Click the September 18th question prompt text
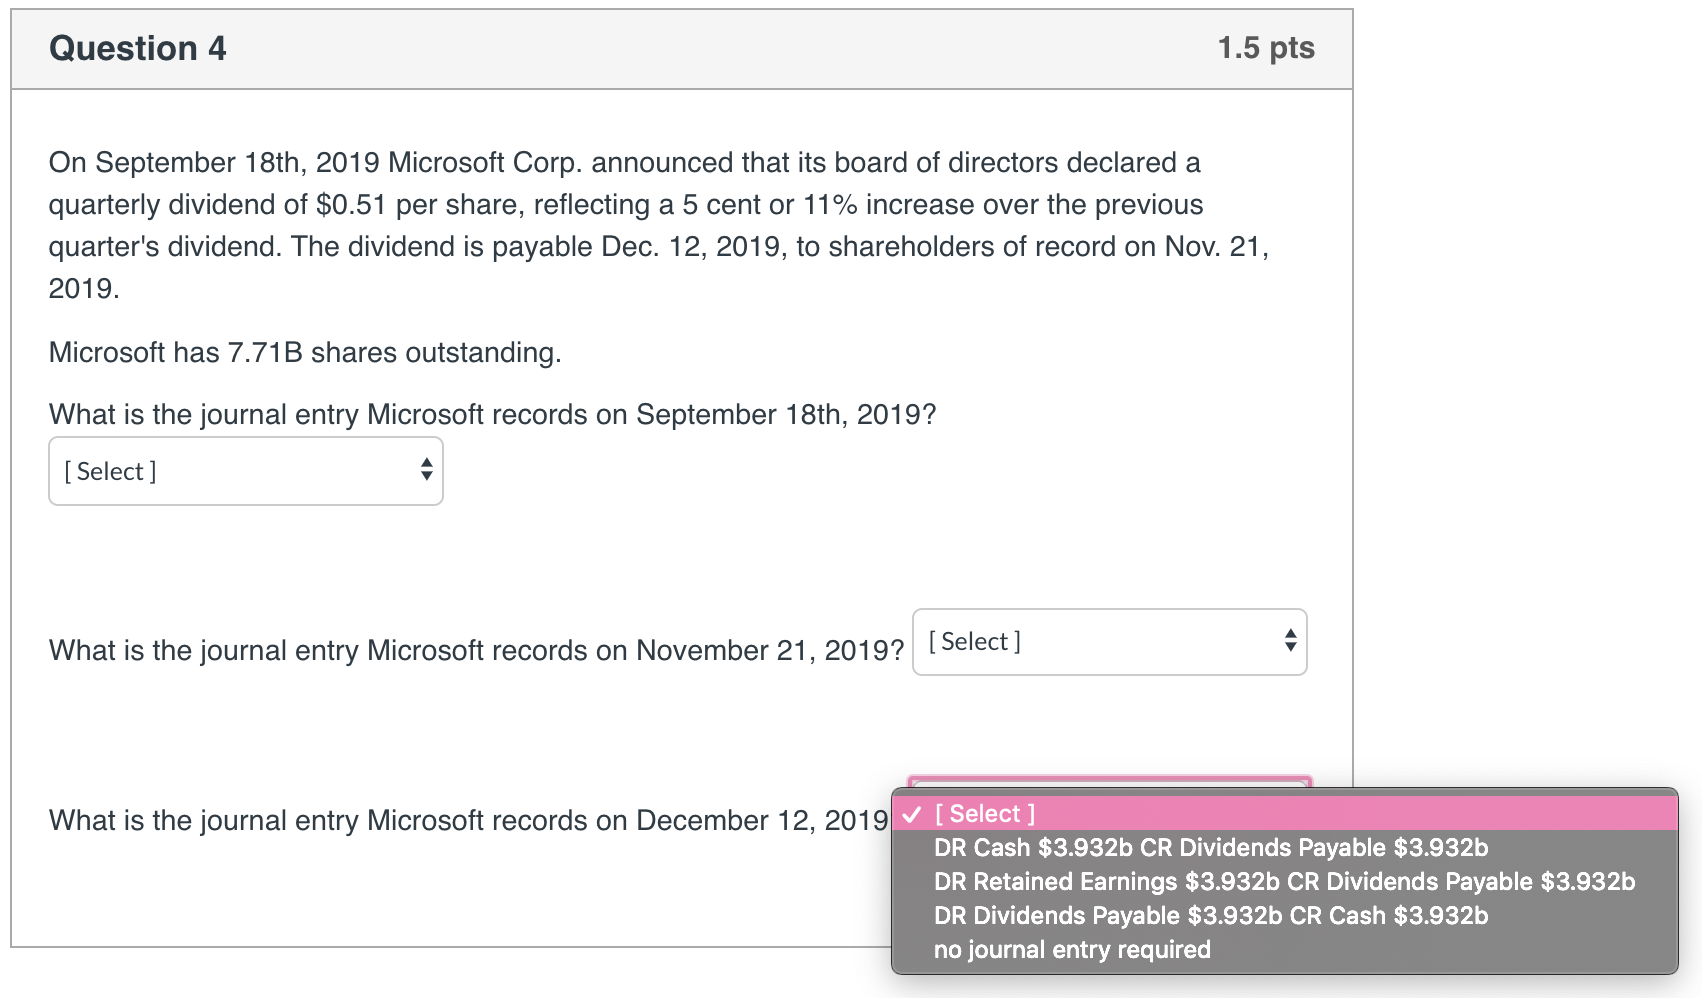The height and width of the screenshot is (998, 1702). coord(492,414)
